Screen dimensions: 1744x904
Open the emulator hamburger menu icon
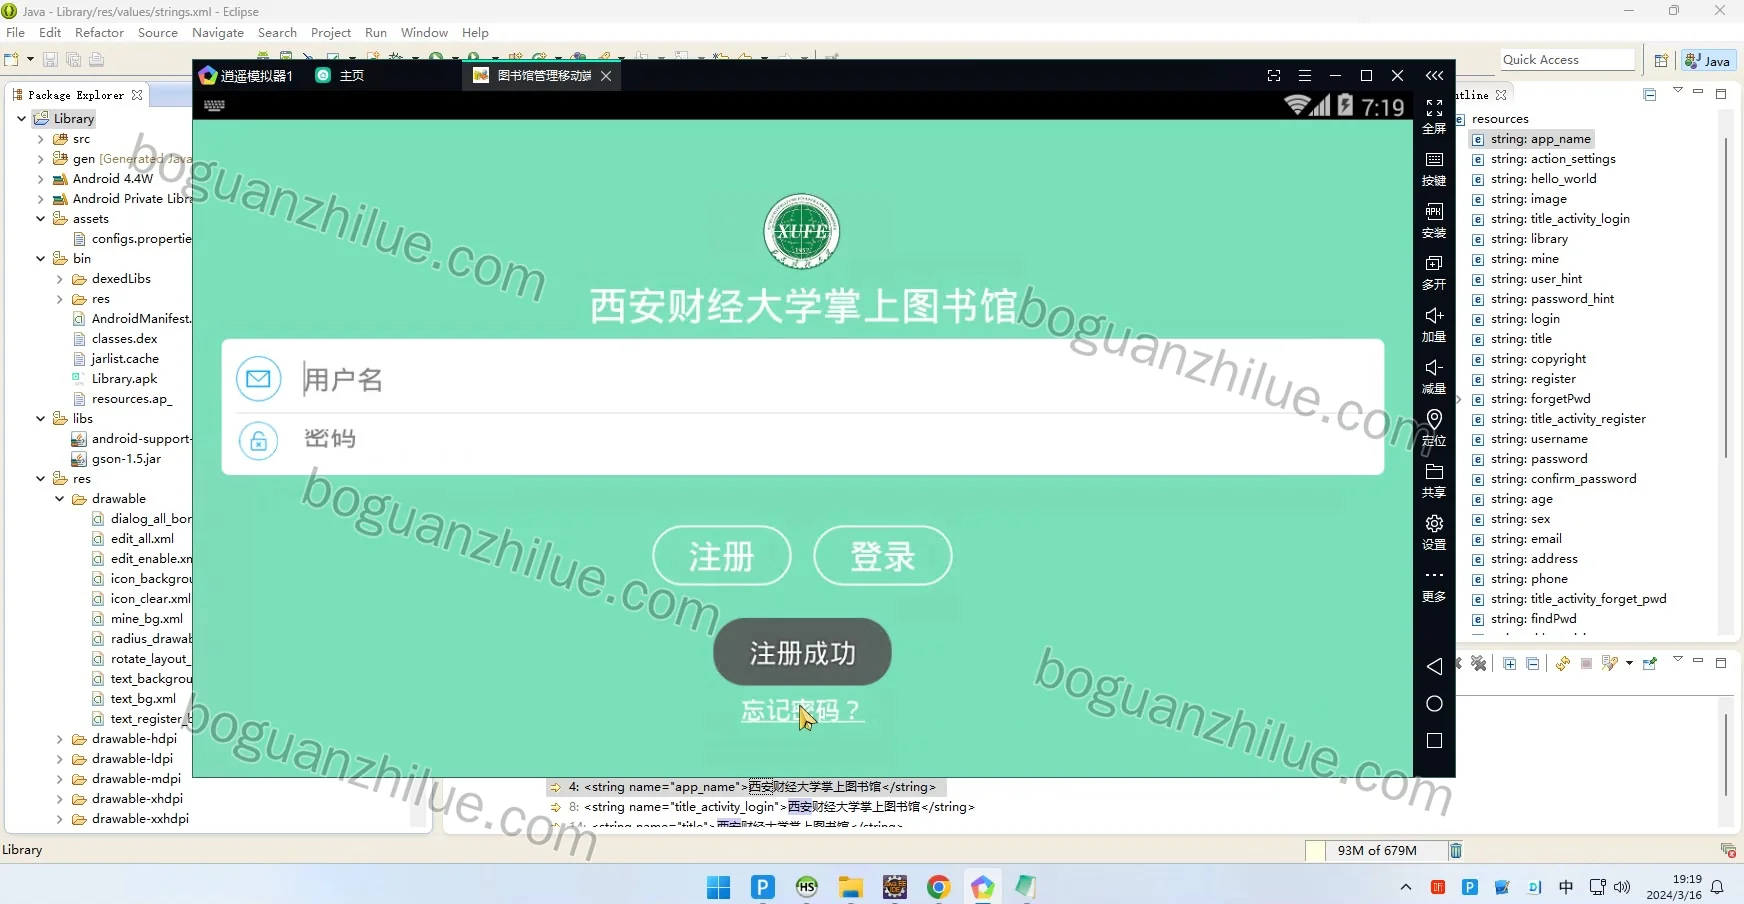coord(1304,76)
